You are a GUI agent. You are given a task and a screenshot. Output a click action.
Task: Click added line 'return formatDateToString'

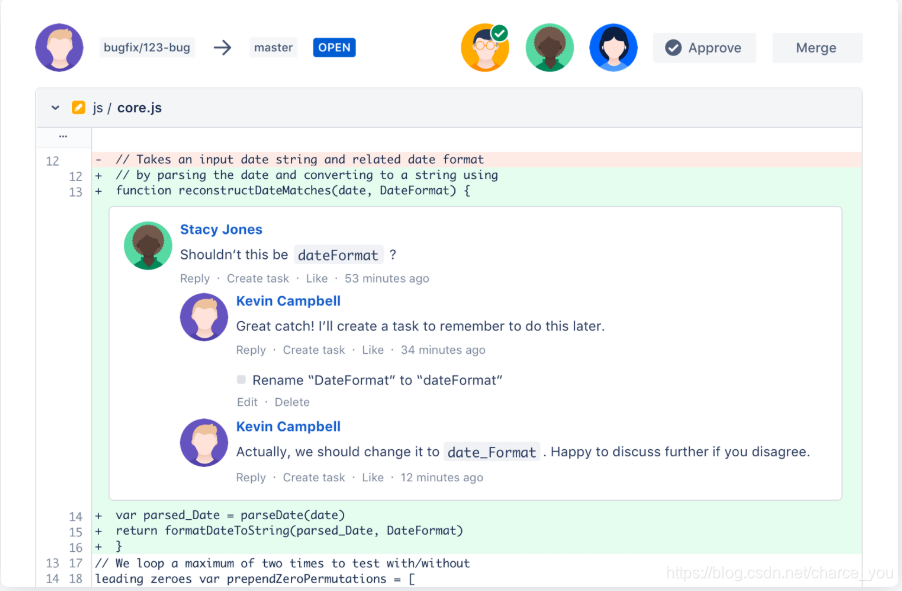pyautogui.click(x=476, y=531)
